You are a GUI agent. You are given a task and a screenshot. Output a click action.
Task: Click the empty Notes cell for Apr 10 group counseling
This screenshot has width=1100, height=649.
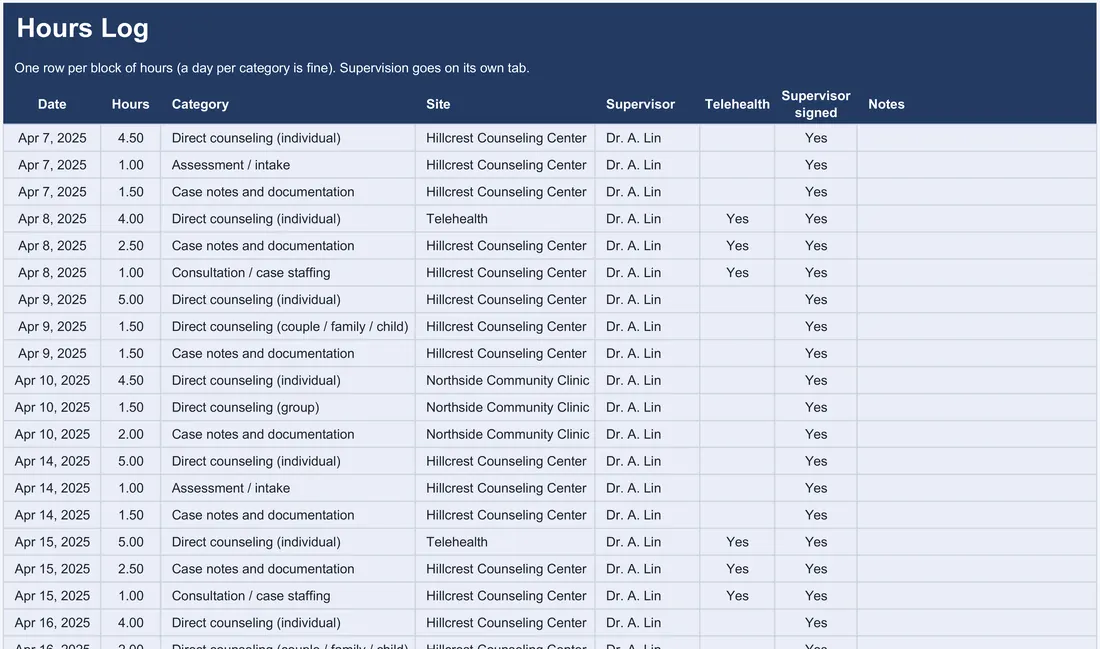977,407
